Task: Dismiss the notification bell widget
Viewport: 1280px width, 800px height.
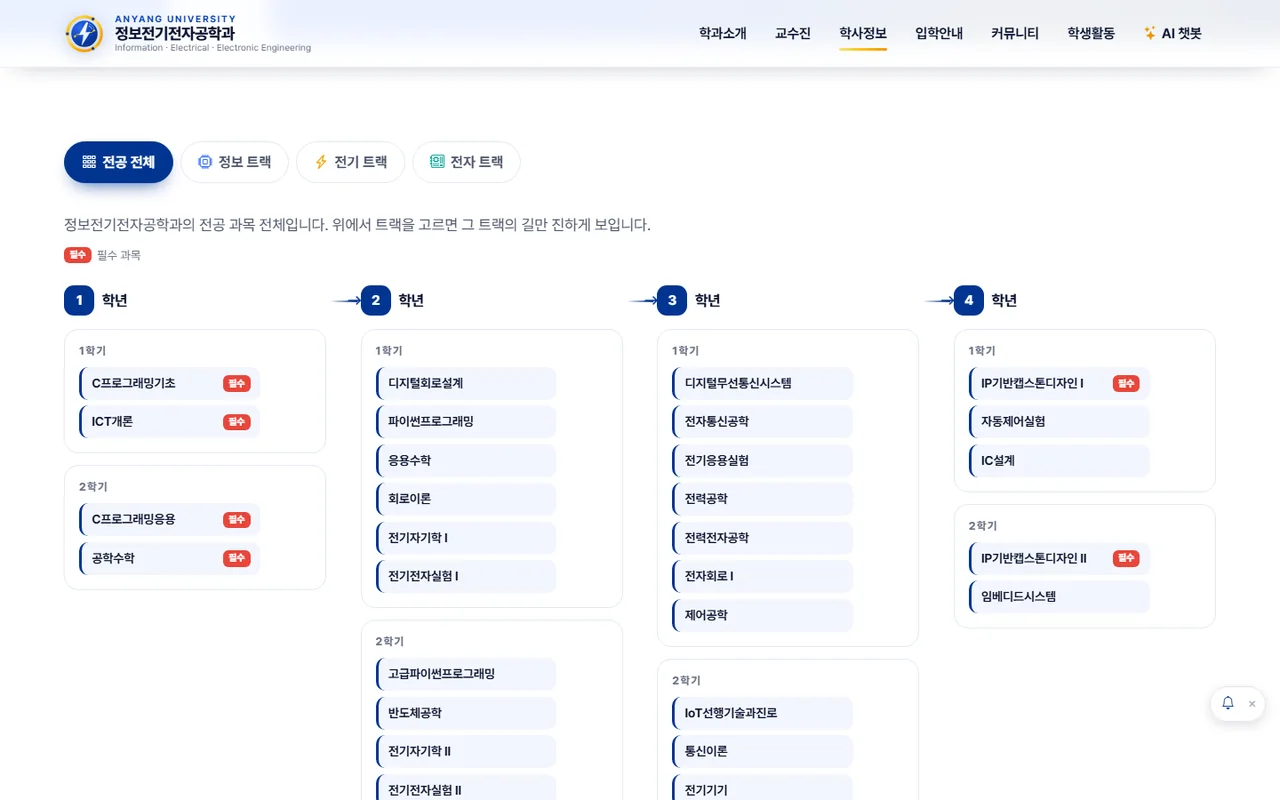Action: 1252,704
